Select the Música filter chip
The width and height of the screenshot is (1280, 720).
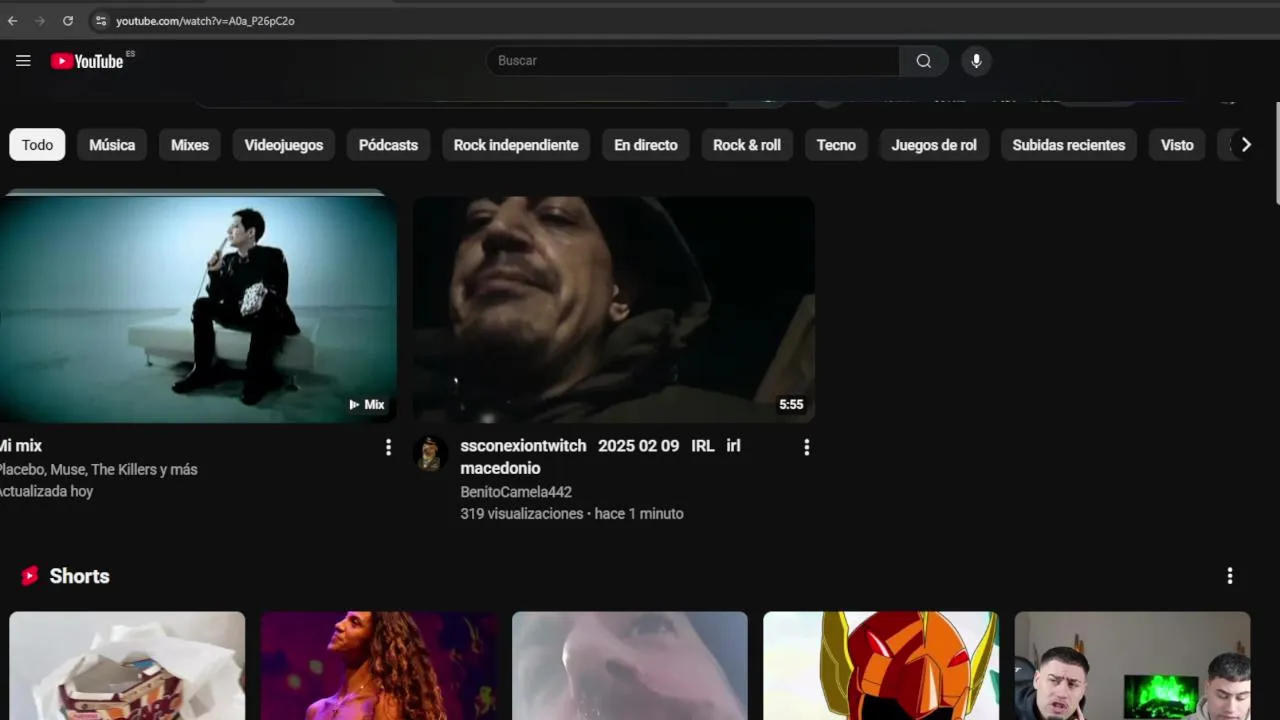coord(112,145)
